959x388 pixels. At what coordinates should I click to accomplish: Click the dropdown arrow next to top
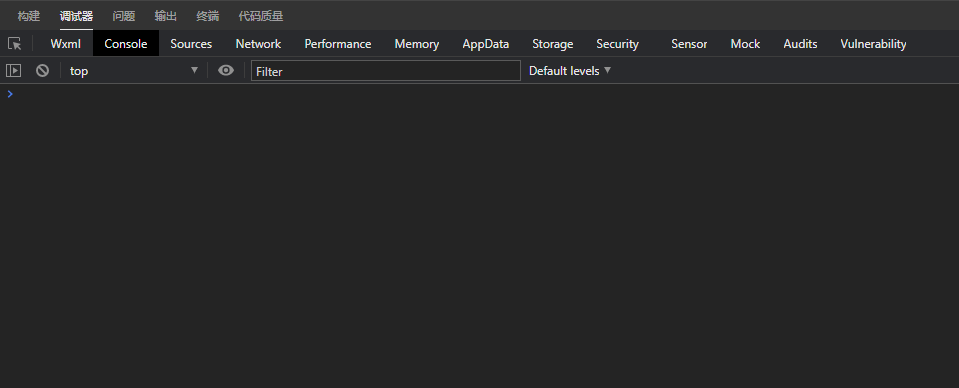(194, 70)
